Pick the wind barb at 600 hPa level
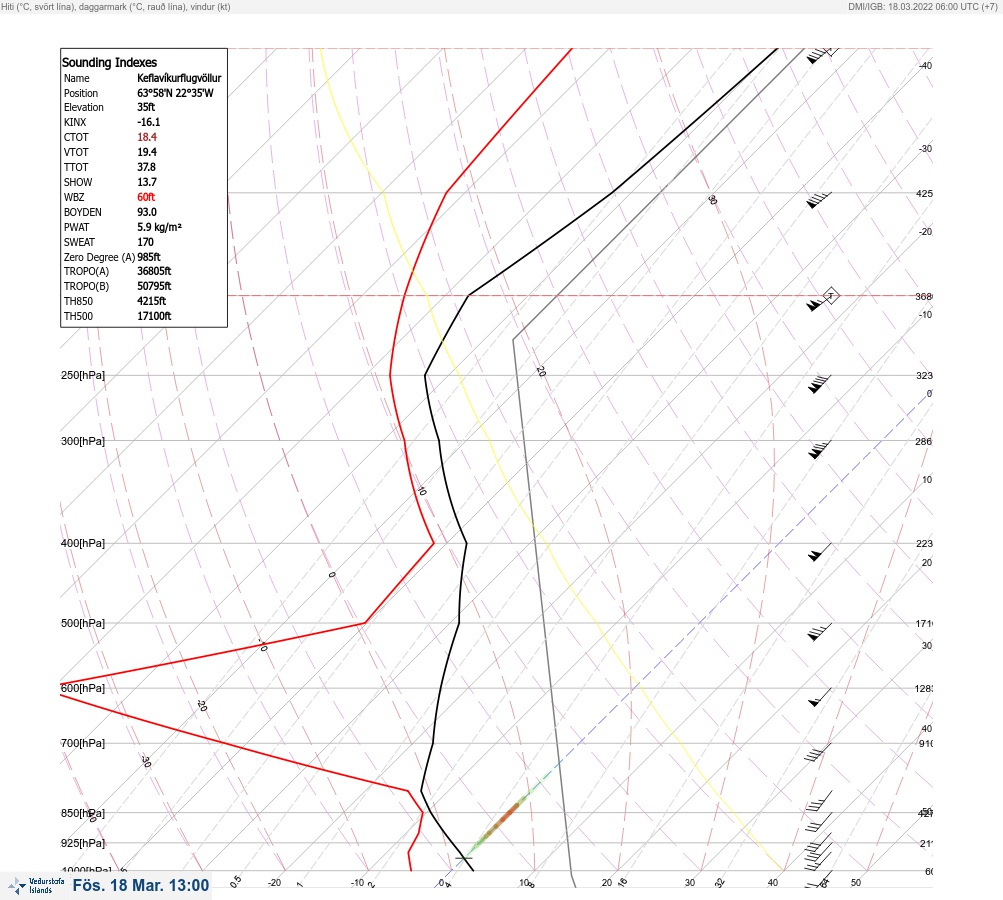The image size is (1003, 900). (x=819, y=697)
